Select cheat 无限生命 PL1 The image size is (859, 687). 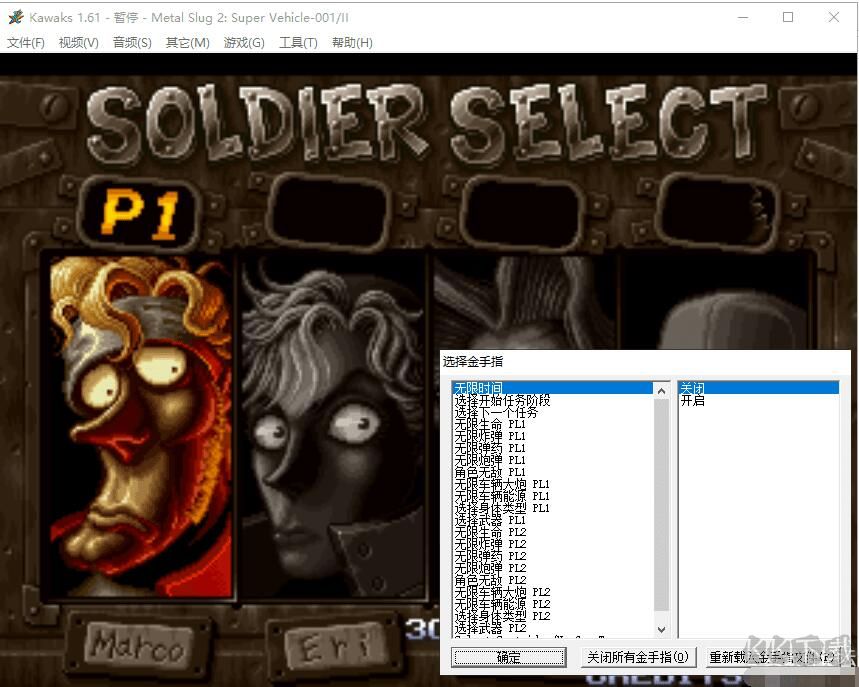click(x=489, y=424)
